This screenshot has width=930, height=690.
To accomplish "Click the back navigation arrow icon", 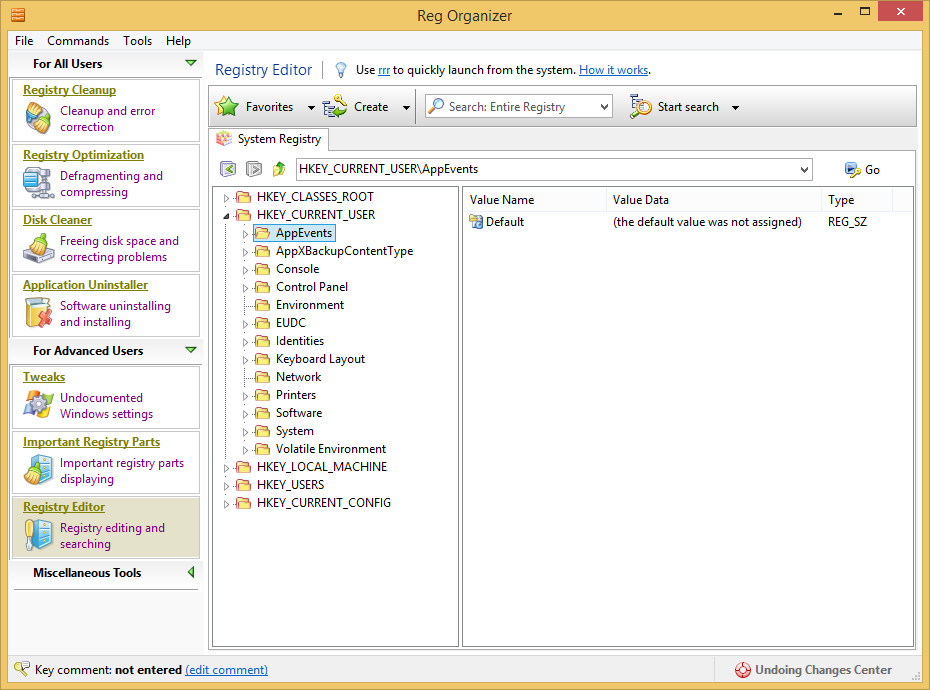I will click(228, 170).
